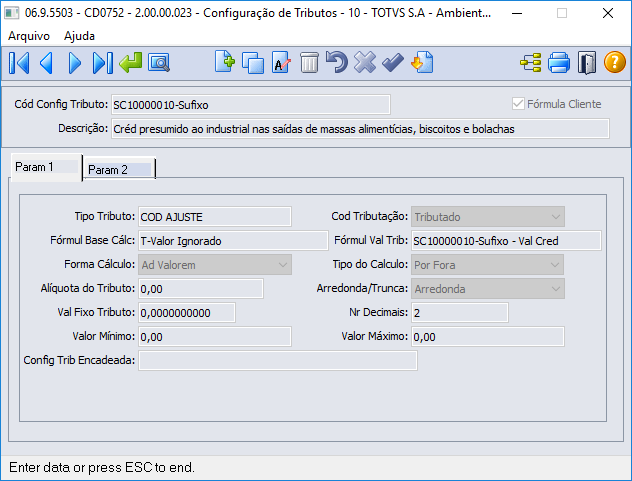This screenshot has height=481, width=632.
Task: Go to the next record
Action: 75,63
